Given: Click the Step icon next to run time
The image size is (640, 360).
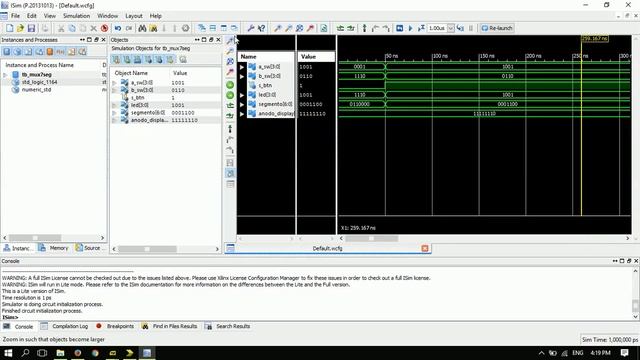Looking at the screenshot, I should click(460, 28).
